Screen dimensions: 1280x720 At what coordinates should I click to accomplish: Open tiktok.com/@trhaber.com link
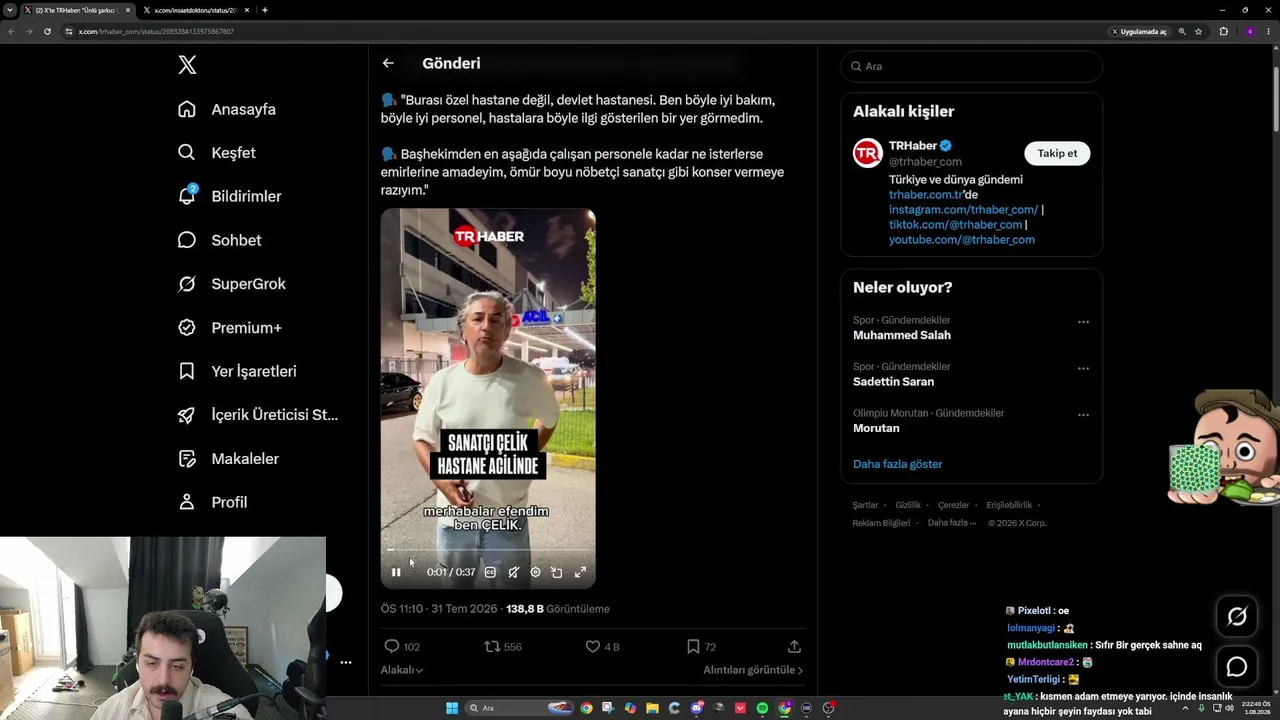[x=955, y=225]
